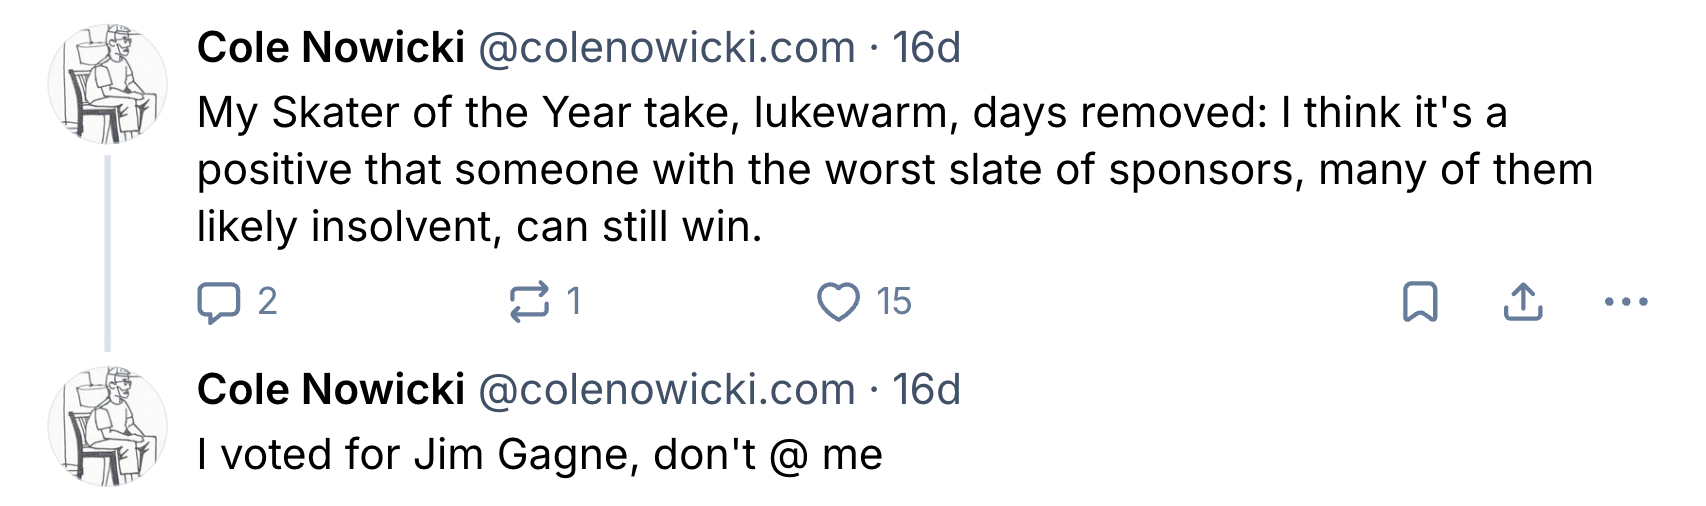This screenshot has width=1706, height=506.
Task: Bookmark the Skater of the Year post
Action: 1420,302
